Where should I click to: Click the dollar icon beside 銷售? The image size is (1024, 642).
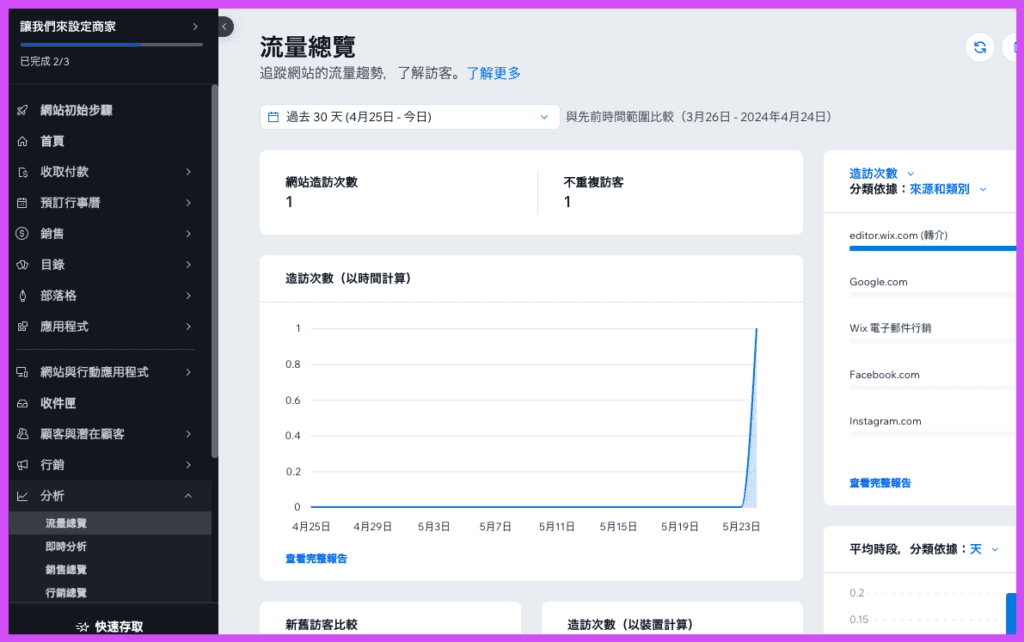pyautogui.click(x=22, y=234)
